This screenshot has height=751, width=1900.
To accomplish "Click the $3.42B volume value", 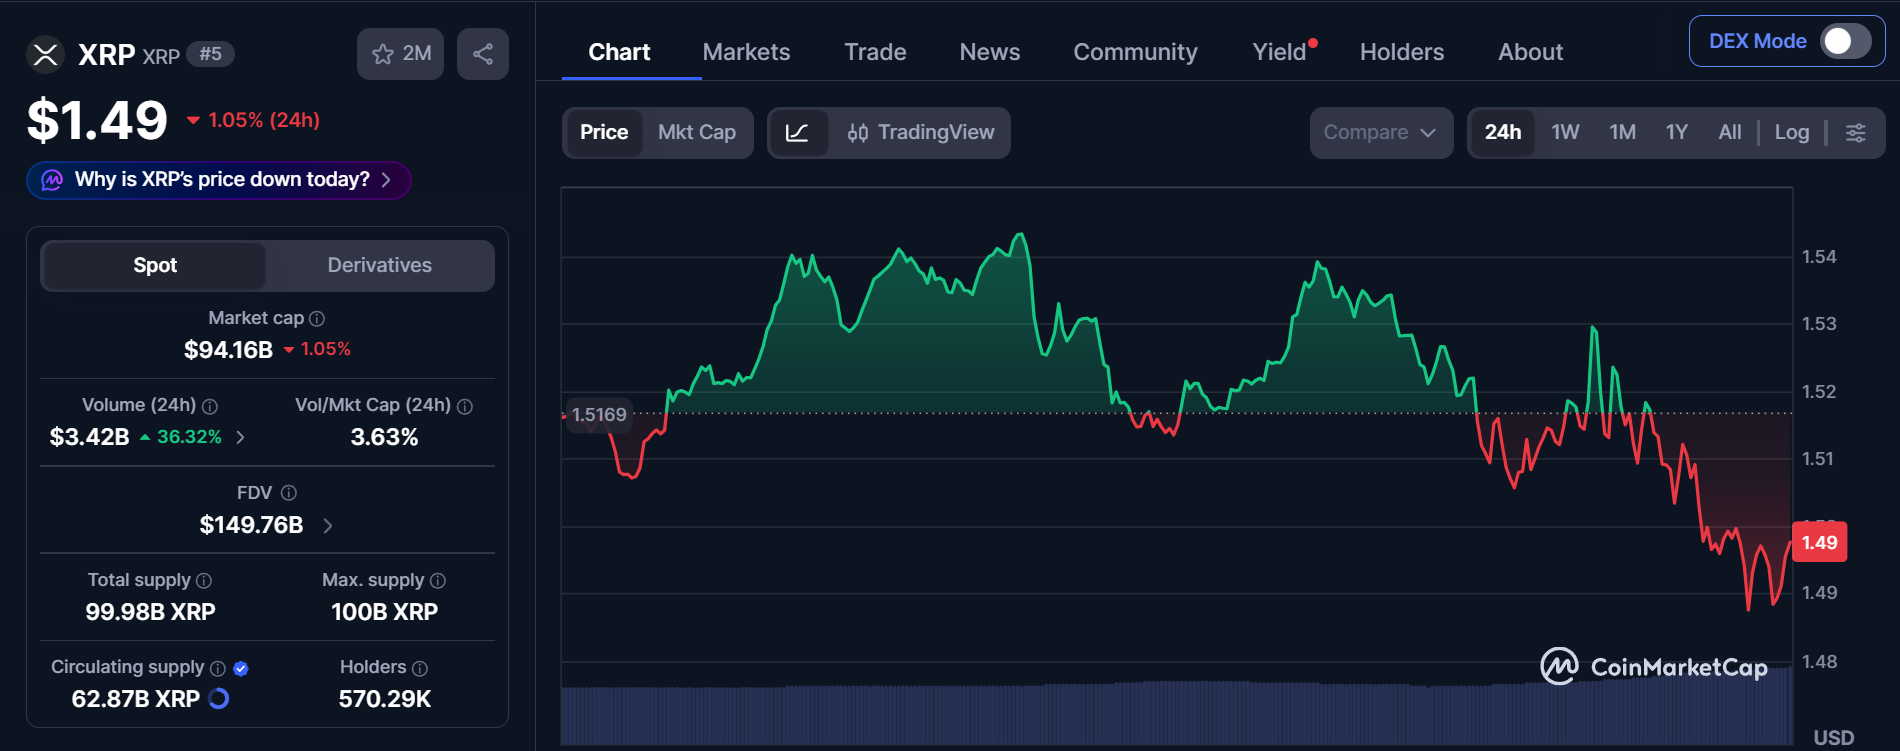I will tap(90, 437).
